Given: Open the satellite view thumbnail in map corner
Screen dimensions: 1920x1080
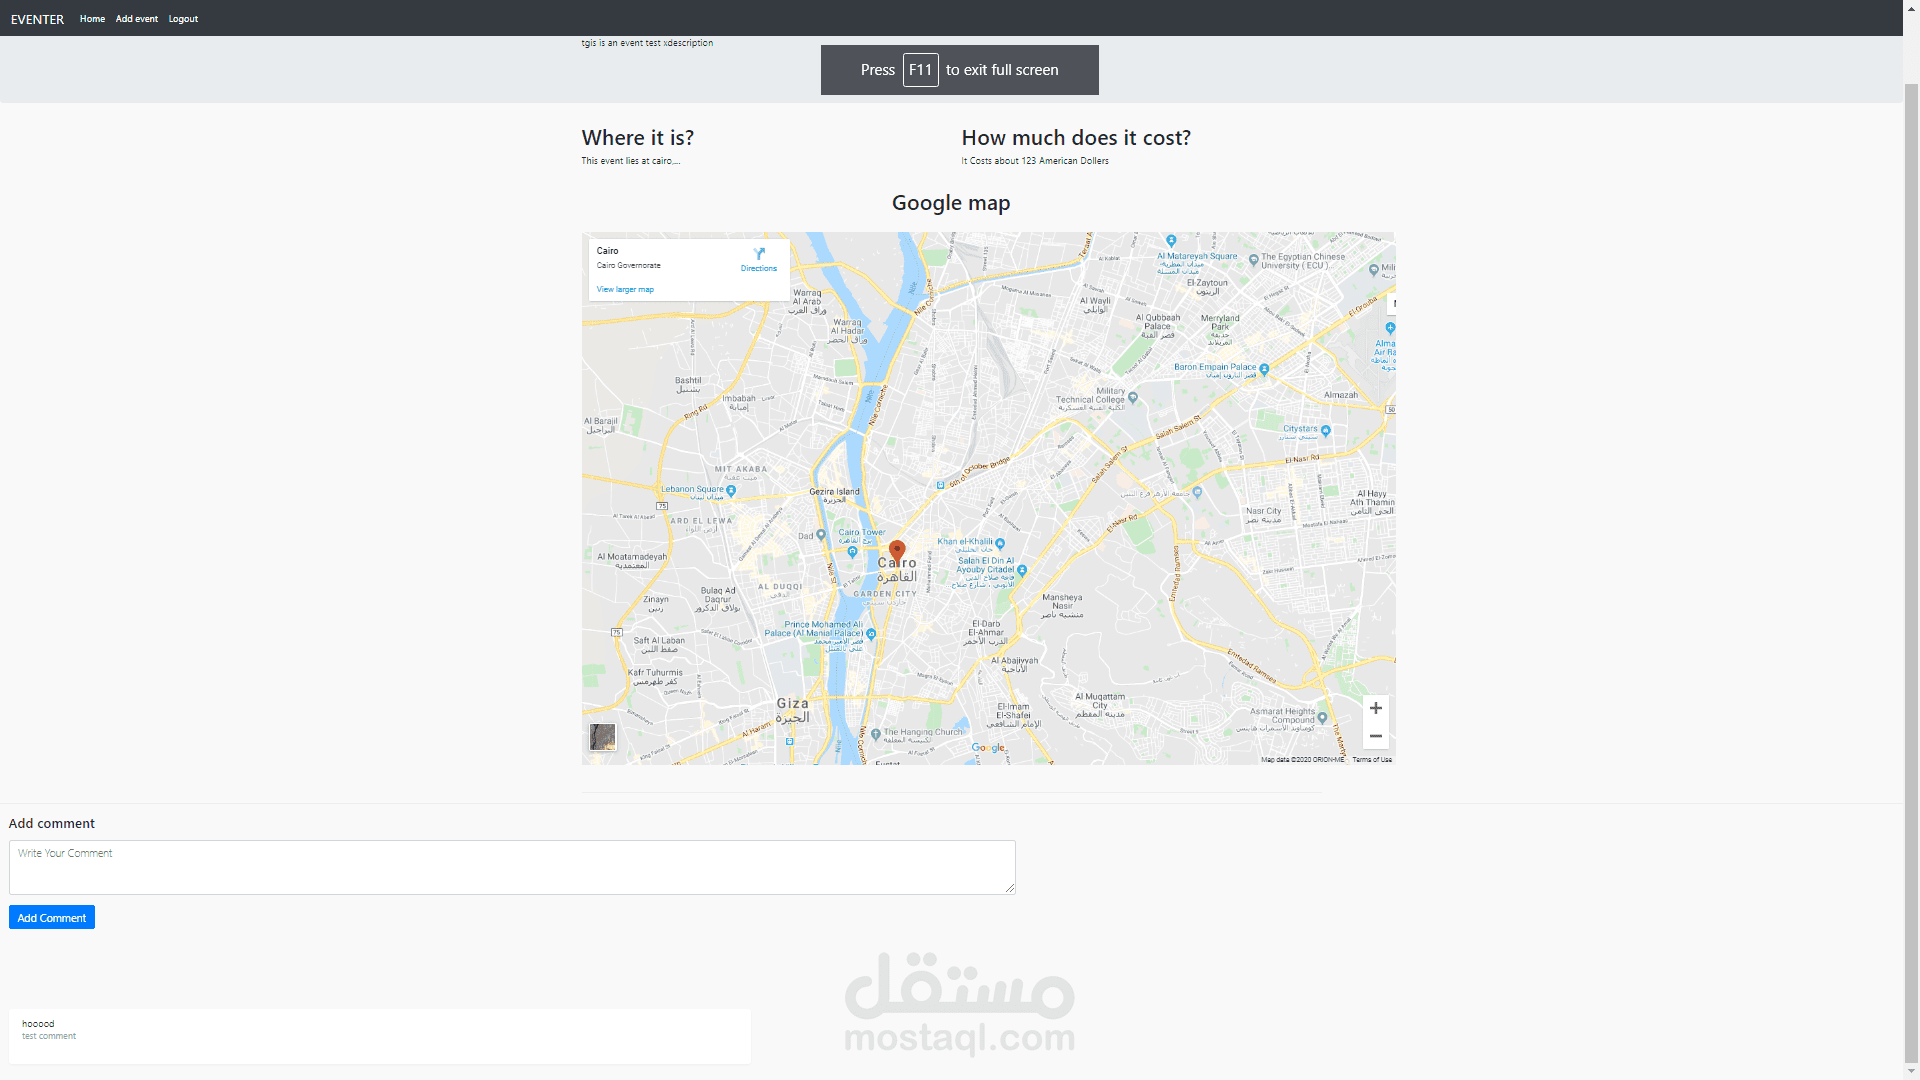Looking at the screenshot, I should point(602,737).
